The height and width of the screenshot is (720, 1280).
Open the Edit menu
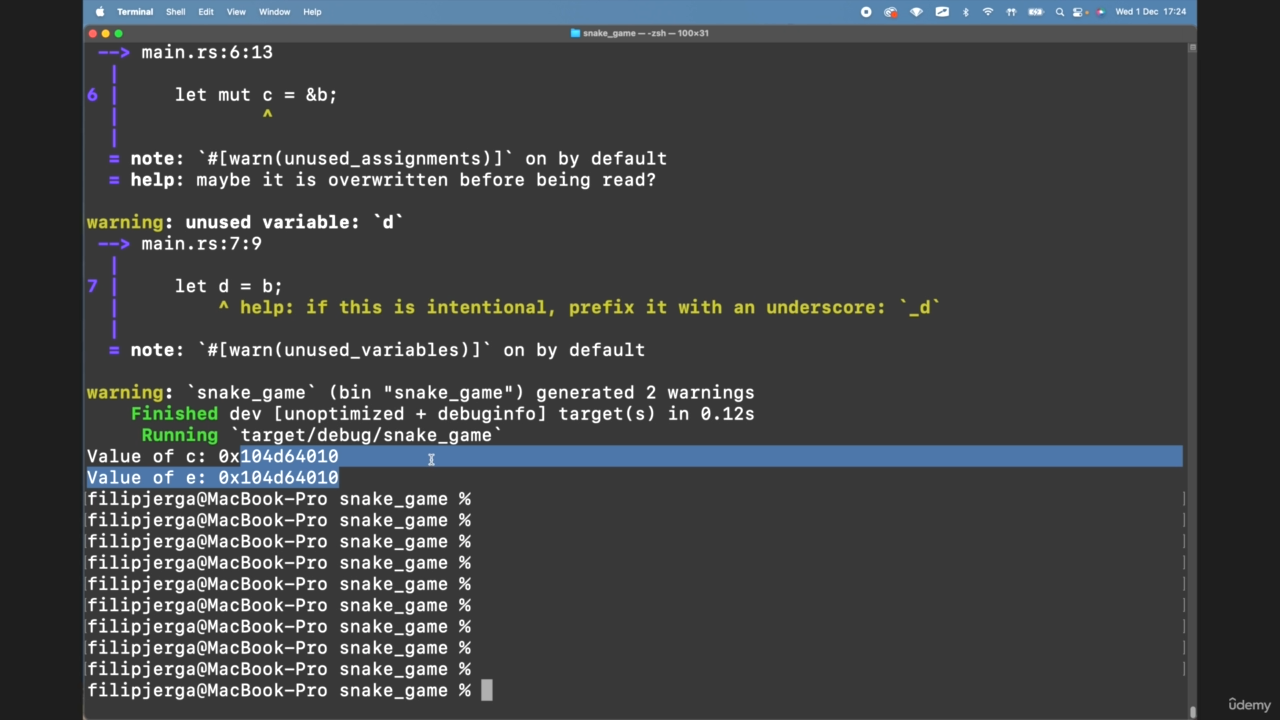coord(206,12)
